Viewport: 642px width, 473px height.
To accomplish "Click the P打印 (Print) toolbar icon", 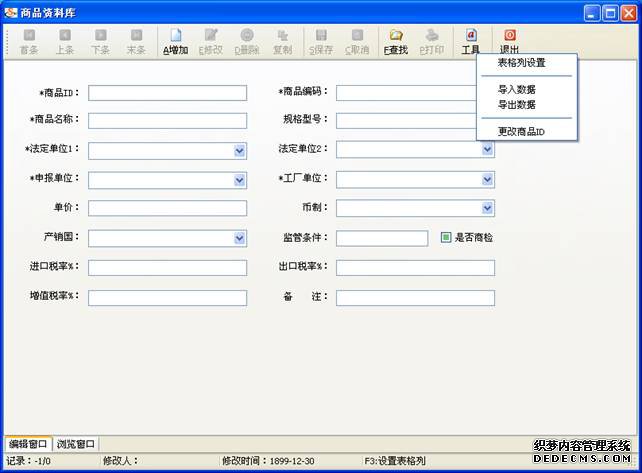I will (432, 41).
